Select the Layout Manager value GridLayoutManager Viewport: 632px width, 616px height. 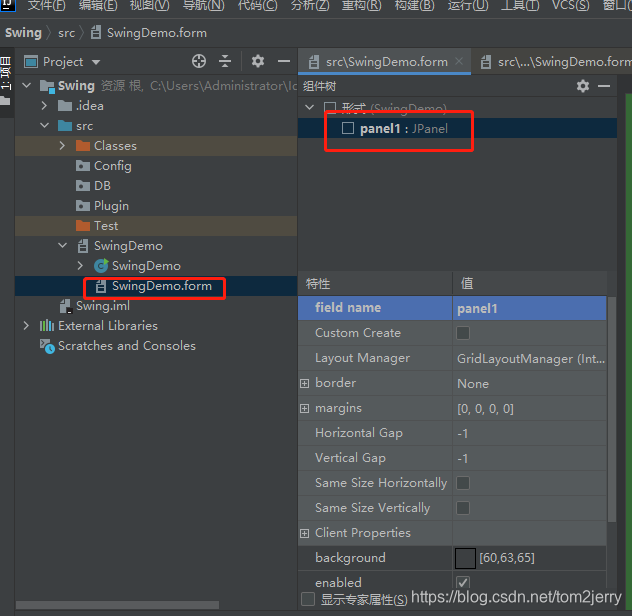pos(530,358)
